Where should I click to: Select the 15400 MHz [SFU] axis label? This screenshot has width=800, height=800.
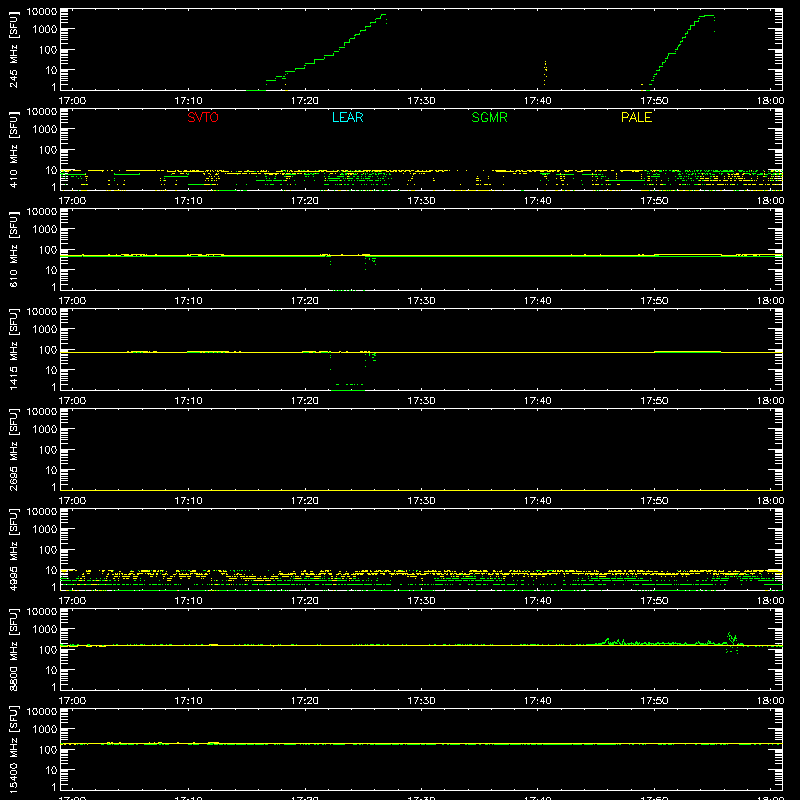13,750
